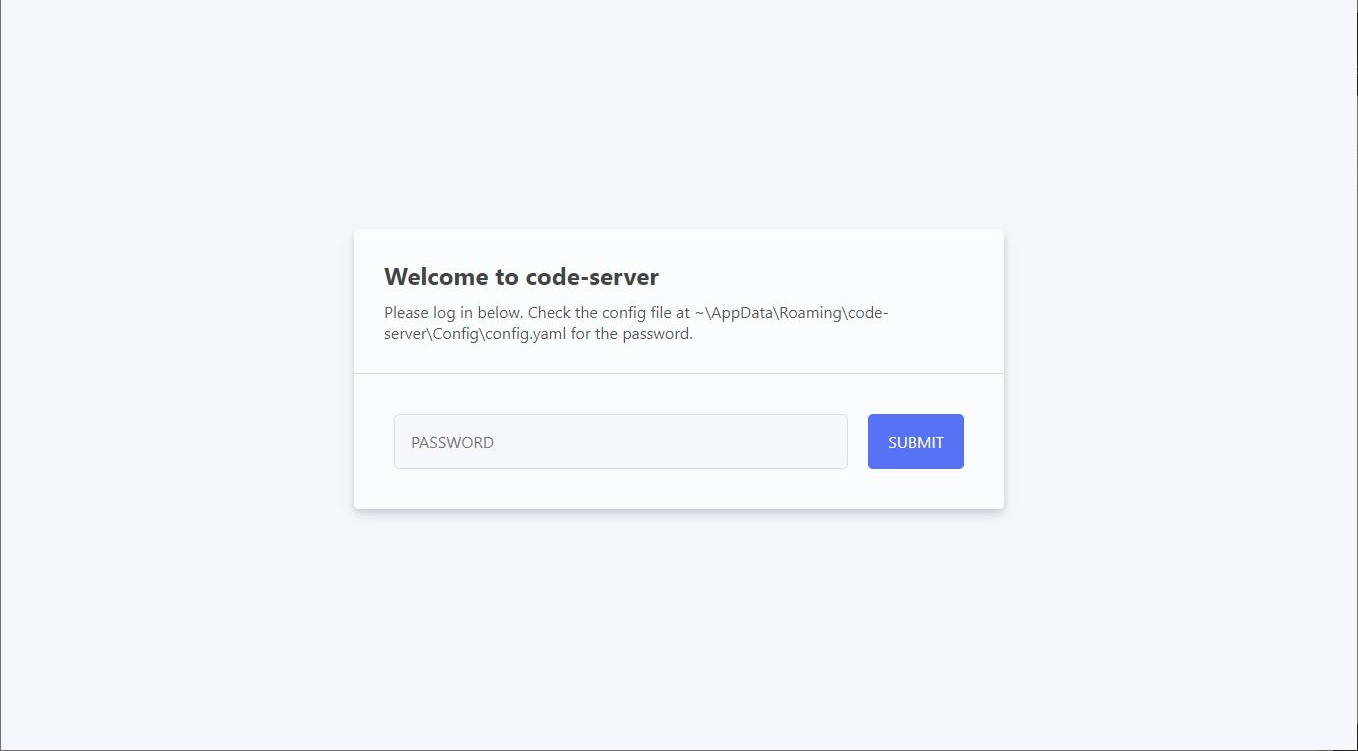Click the blue SUBMIT button
The height and width of the screenshot is (751, 1358).
pos(916,441)
